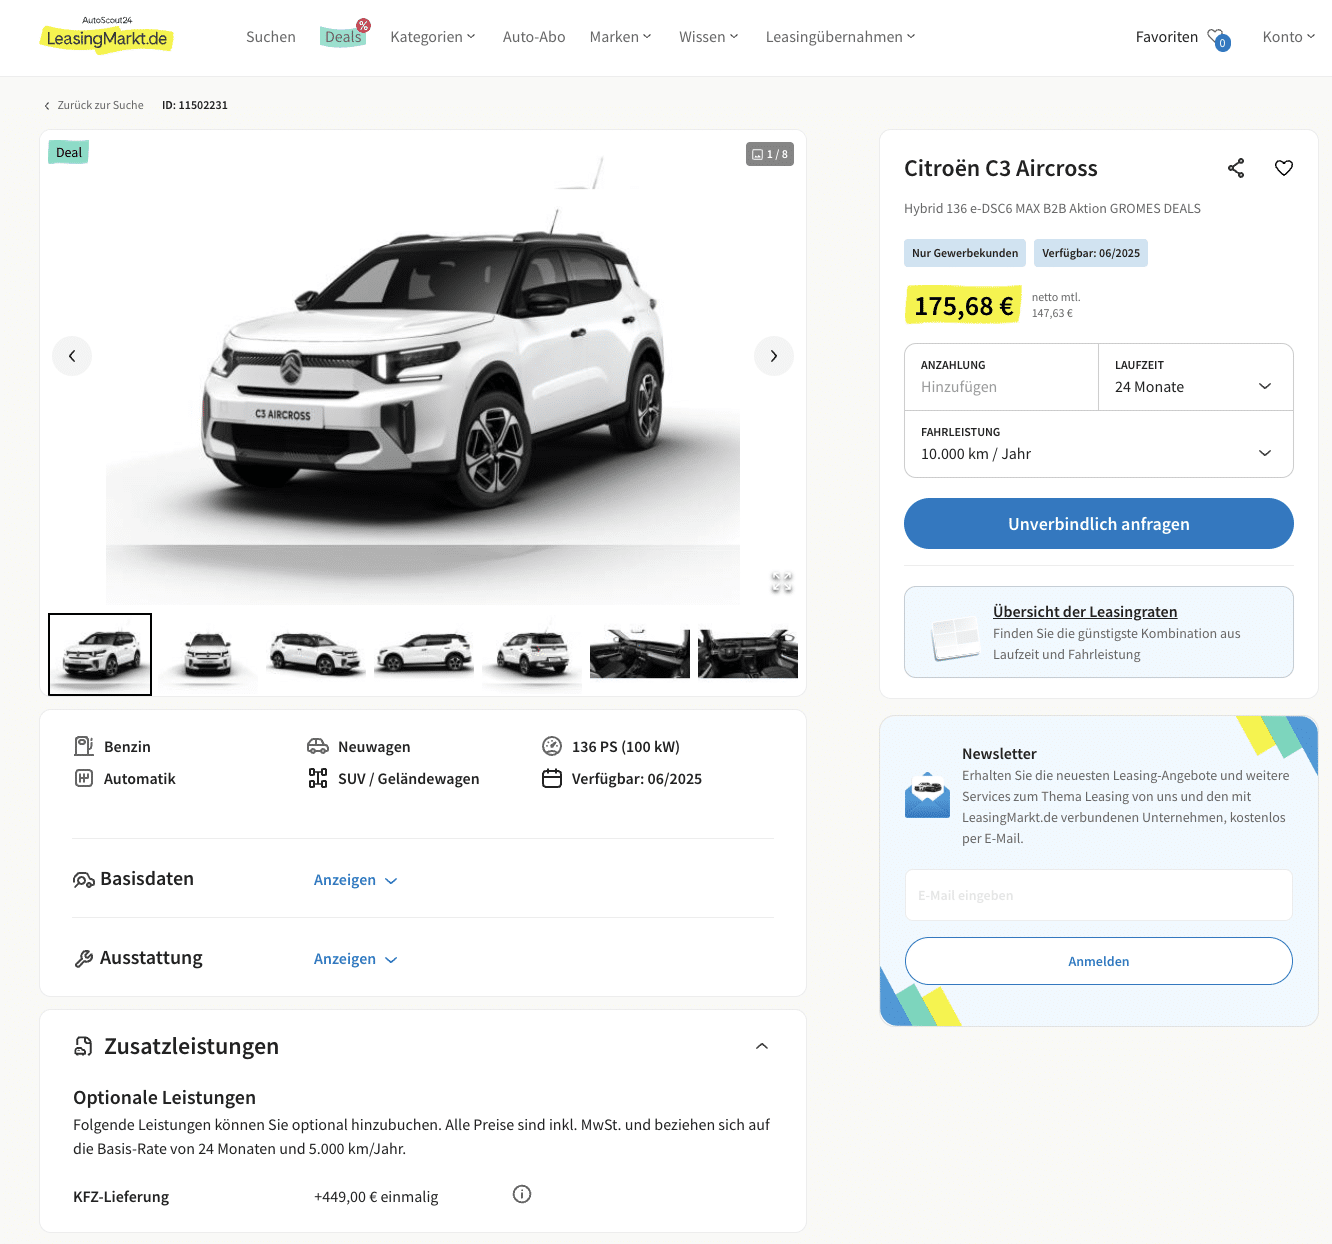The image size is (1332, 1244).
Task: Expand Ausstattung with Anzeigen
Action: [356, 959]
